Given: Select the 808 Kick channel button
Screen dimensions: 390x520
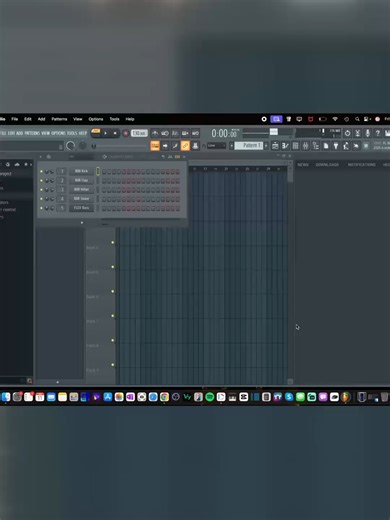Looking at the screenshot, I should pos(81,171).
